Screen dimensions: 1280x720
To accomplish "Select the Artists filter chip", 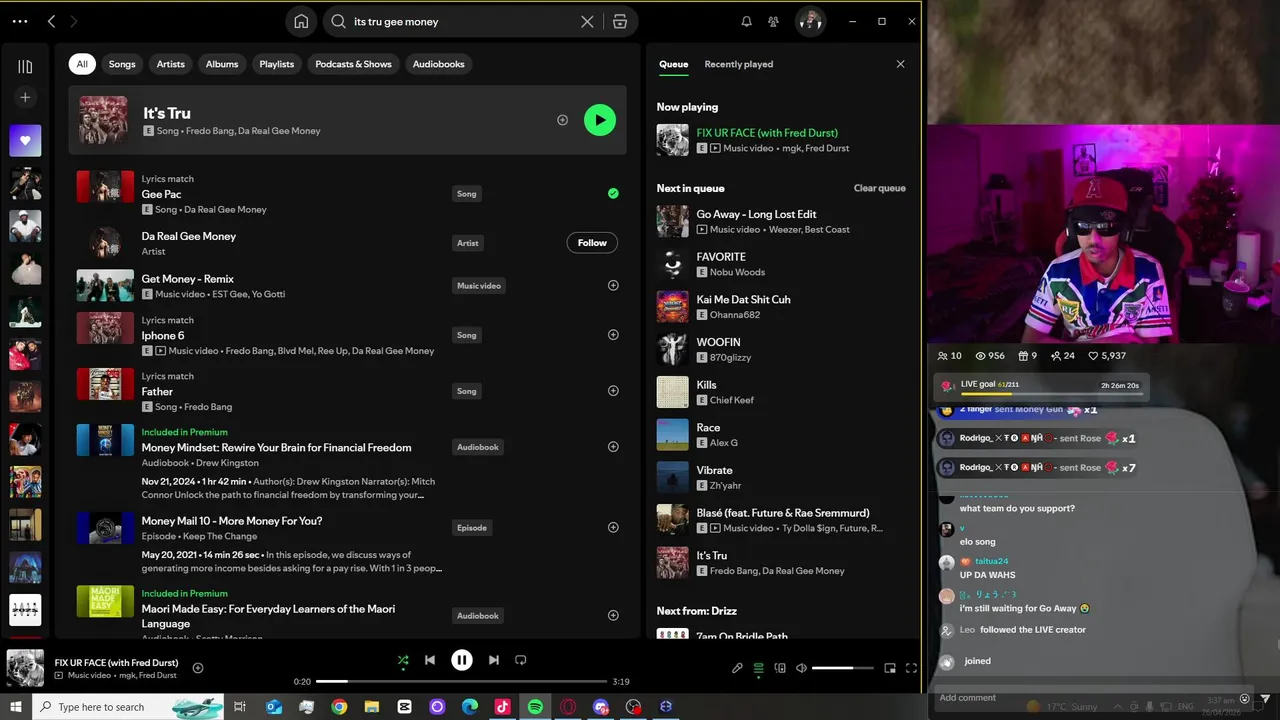I will click(x=171, y=64).
